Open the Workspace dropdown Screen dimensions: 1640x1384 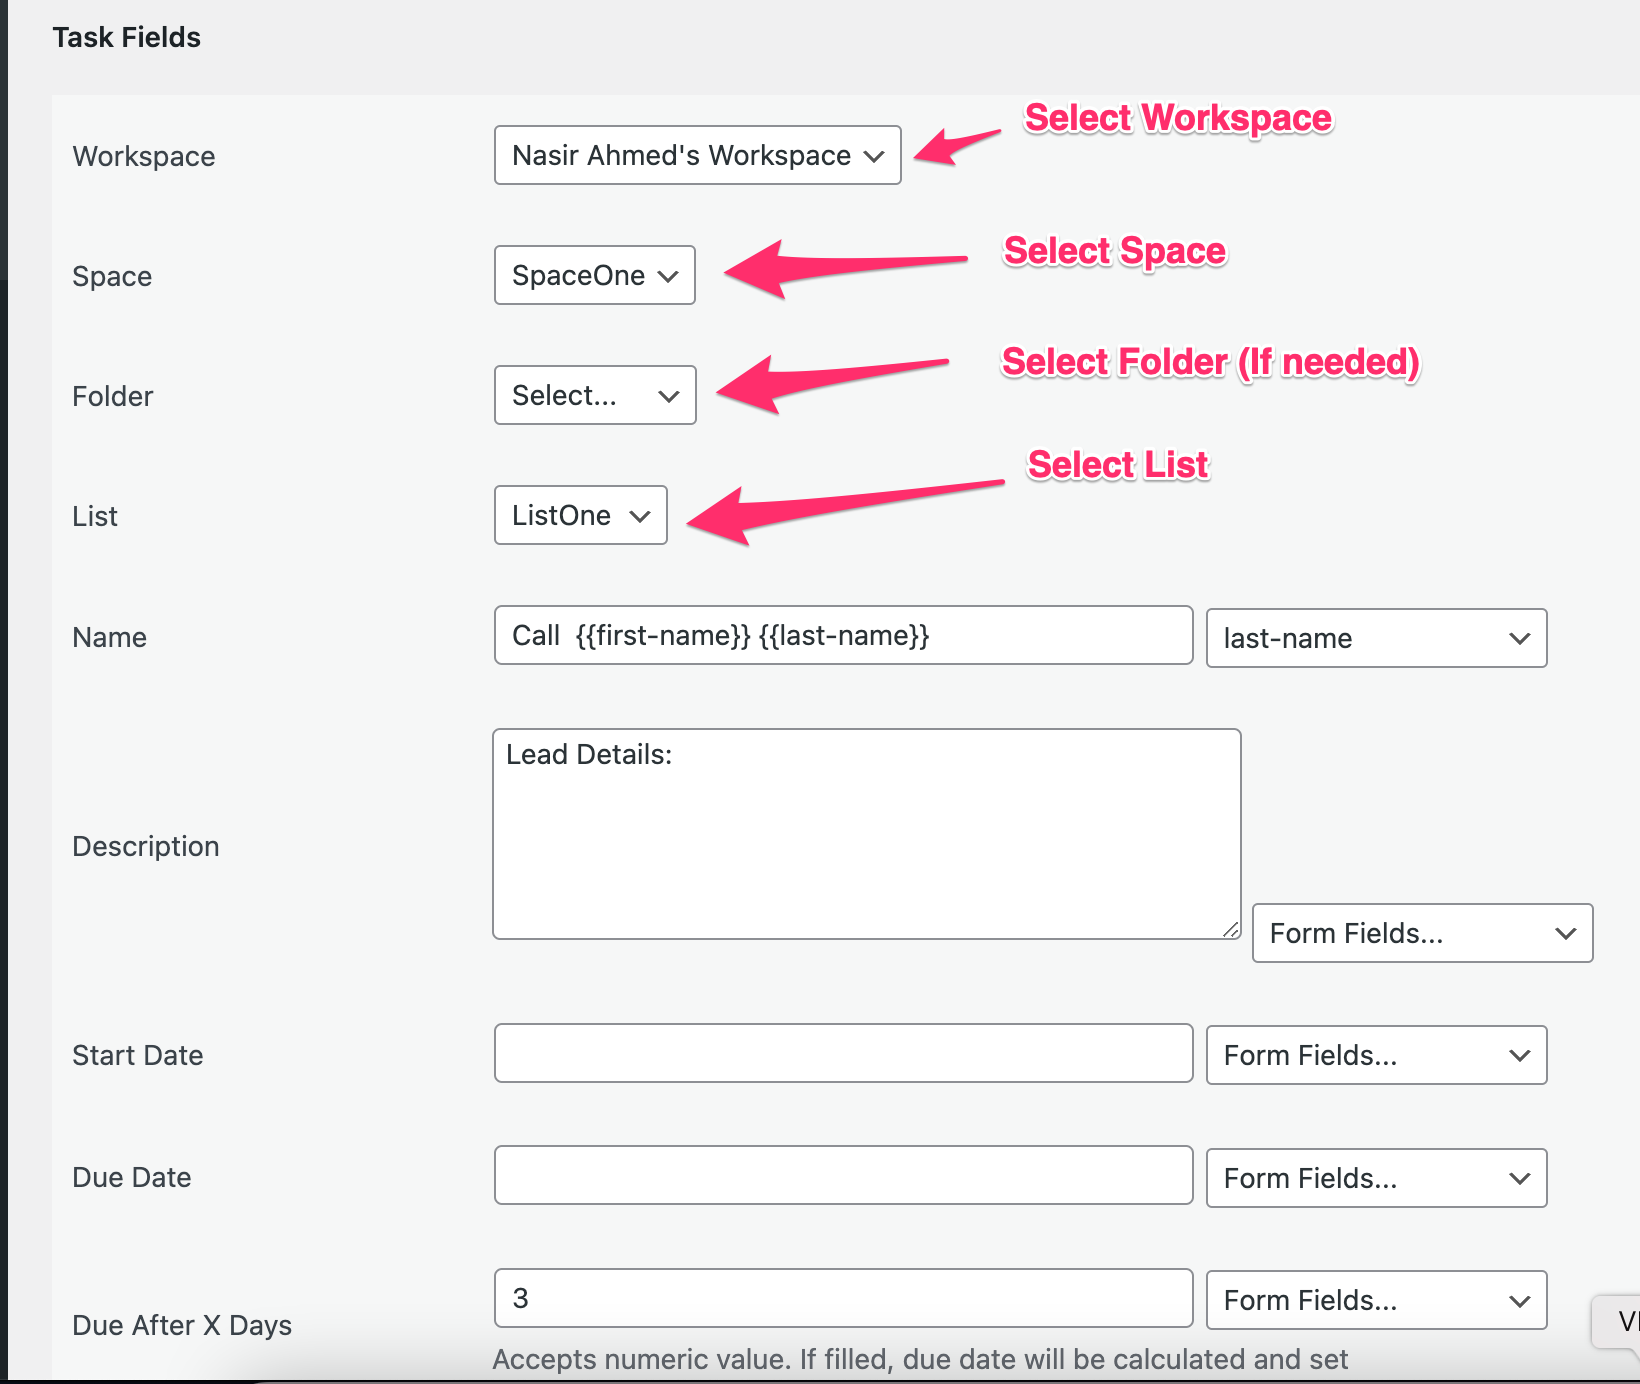(x=697, y=155)
